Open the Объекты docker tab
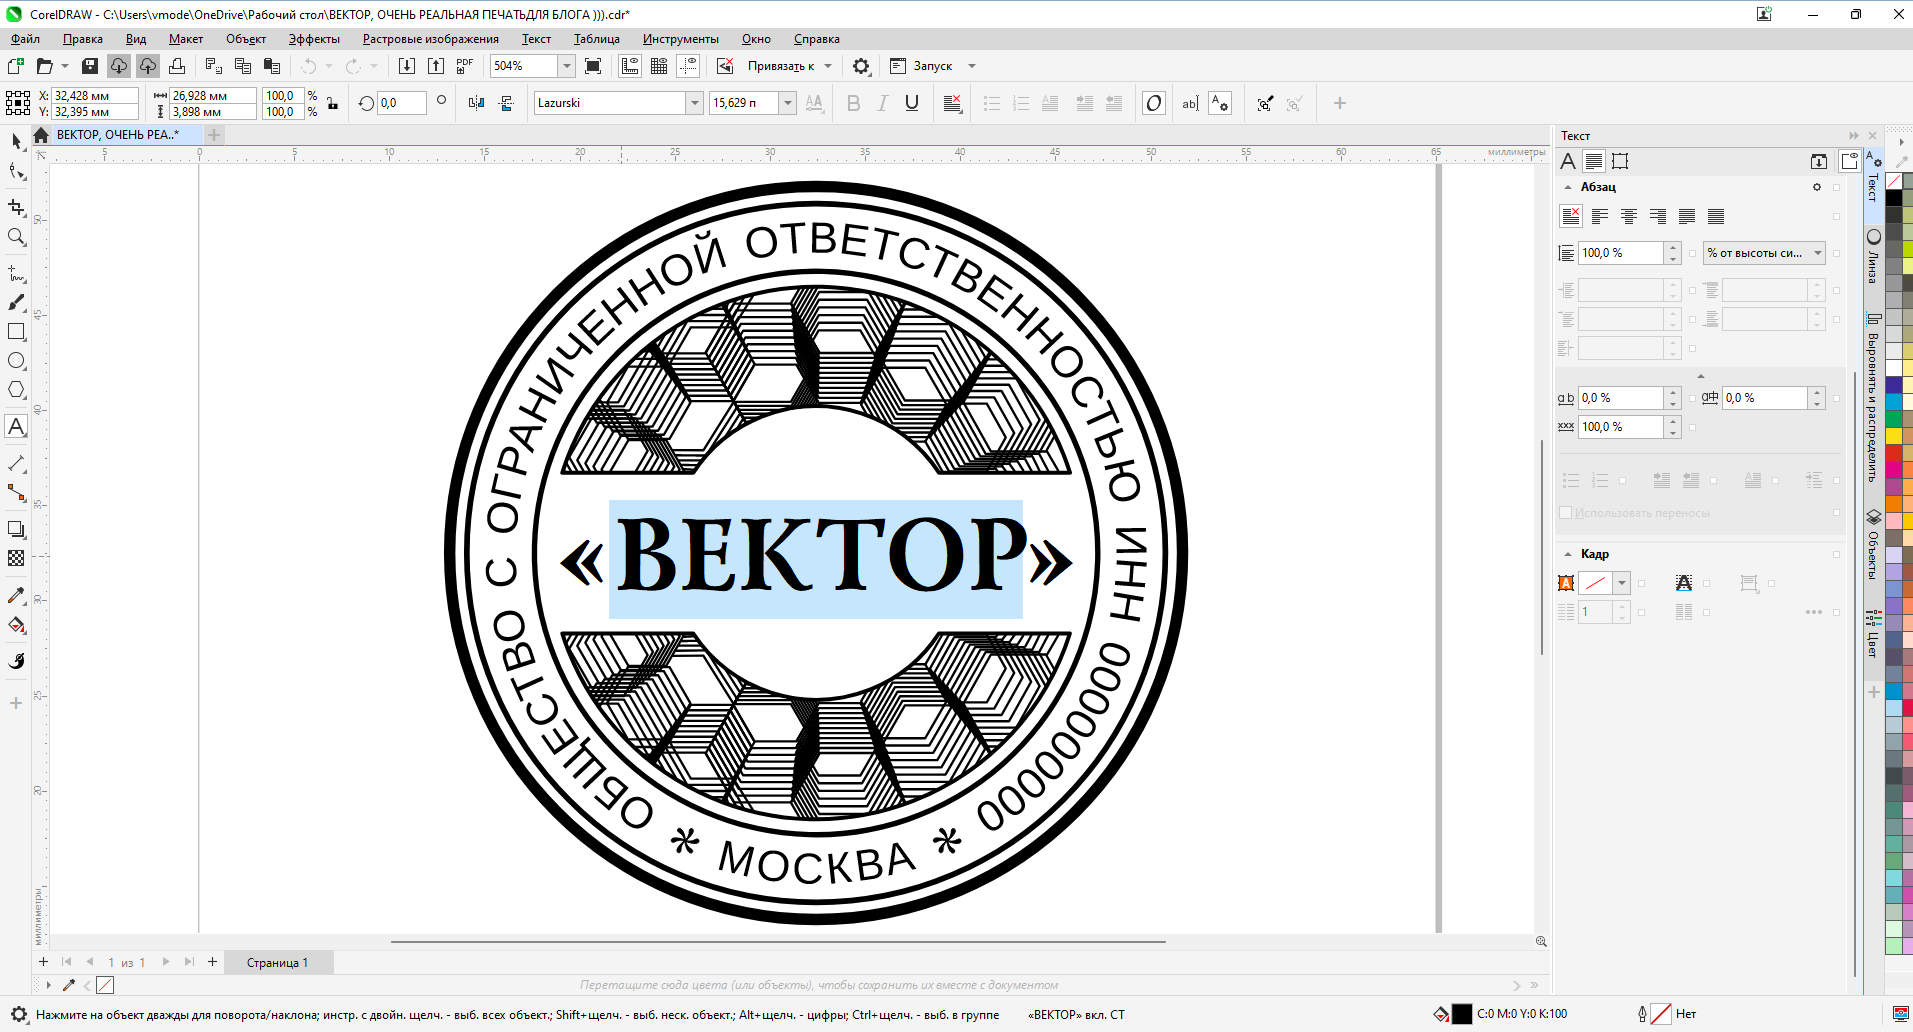This screenshot has height=1032, width=1913. point(1873,545)
